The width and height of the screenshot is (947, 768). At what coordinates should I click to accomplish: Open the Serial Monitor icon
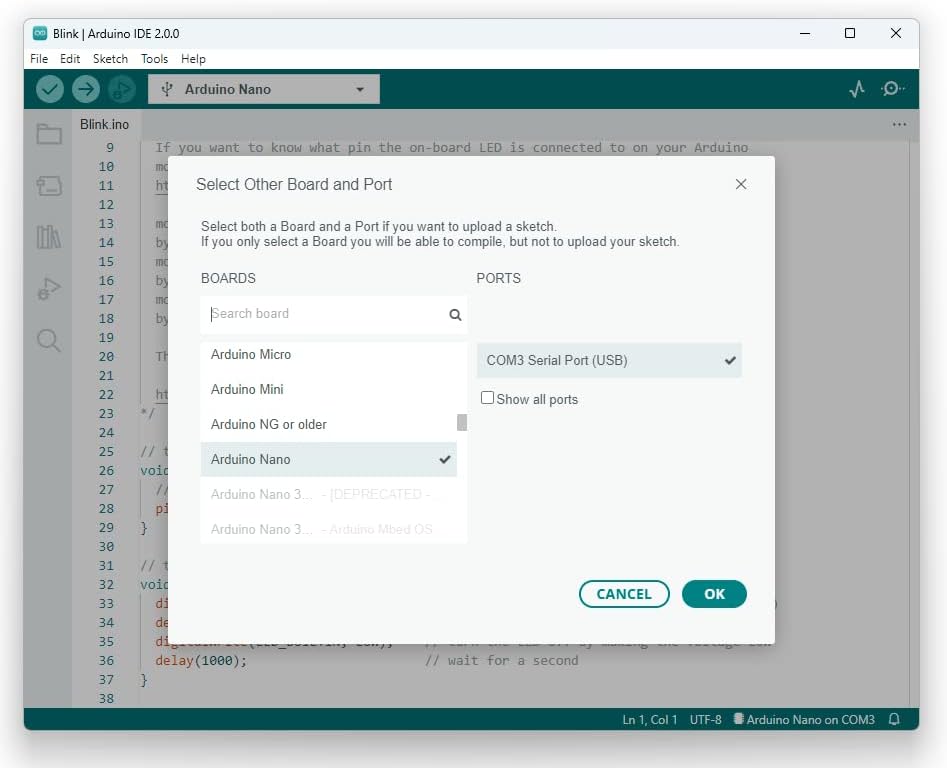pyautogui.click(x=892, y=89)
